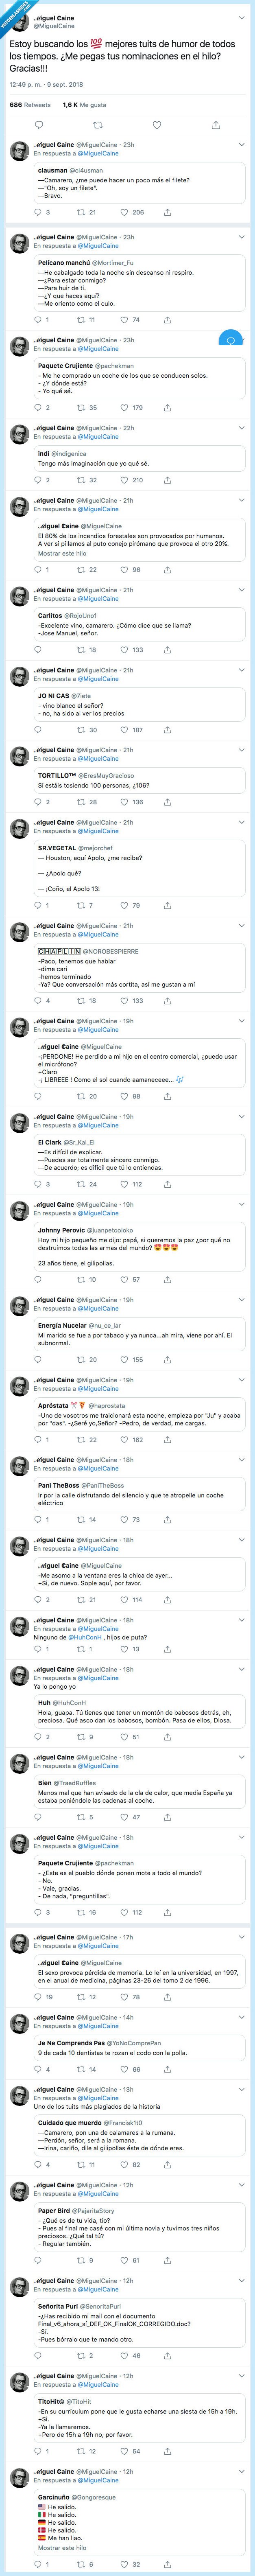Retweet the main 100 mejores tuits tweet
The height and width of the screenshot is (2576, 255).
pos(97,125)
